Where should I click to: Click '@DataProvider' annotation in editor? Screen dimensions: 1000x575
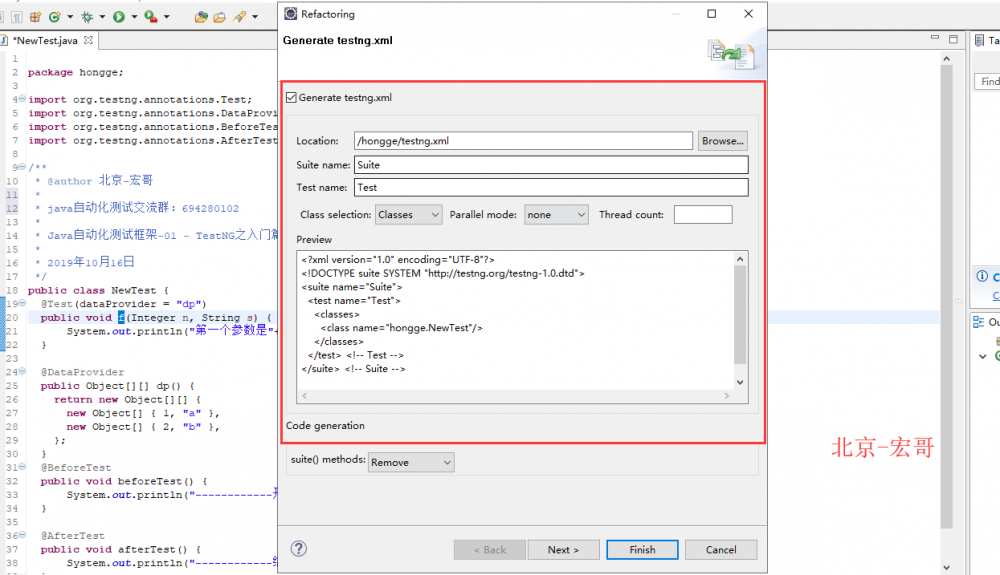[82, 372]
